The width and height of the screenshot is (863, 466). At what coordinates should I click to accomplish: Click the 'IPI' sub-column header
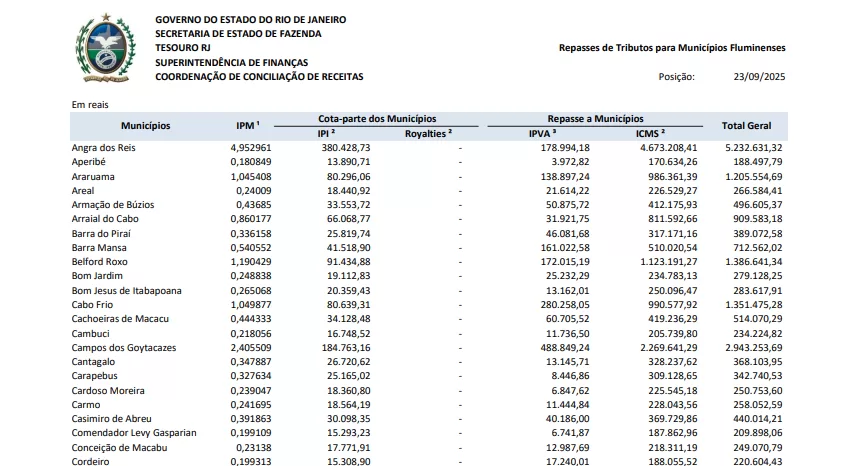(x=326, y=133)
